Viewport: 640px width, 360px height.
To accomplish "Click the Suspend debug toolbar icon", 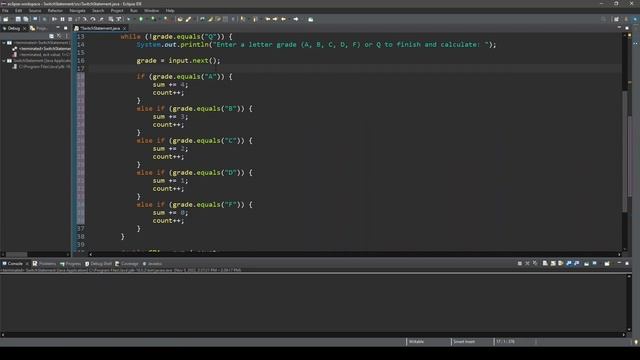I will 62,19.
